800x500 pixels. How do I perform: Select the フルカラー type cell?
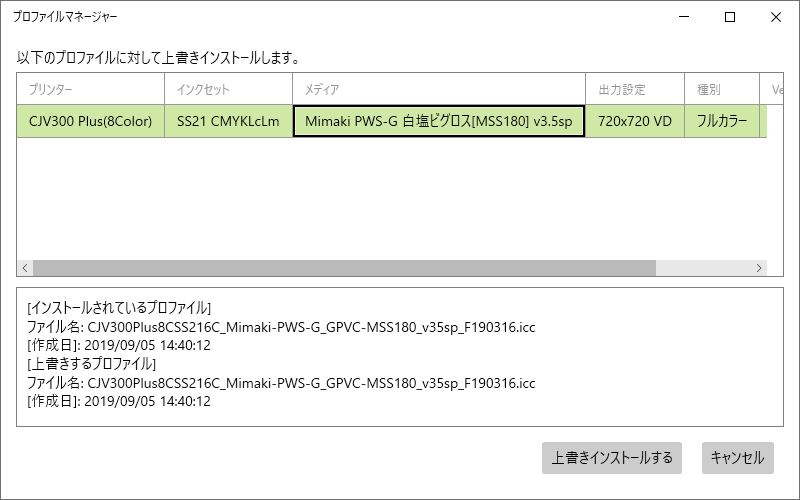coord(722,121)
